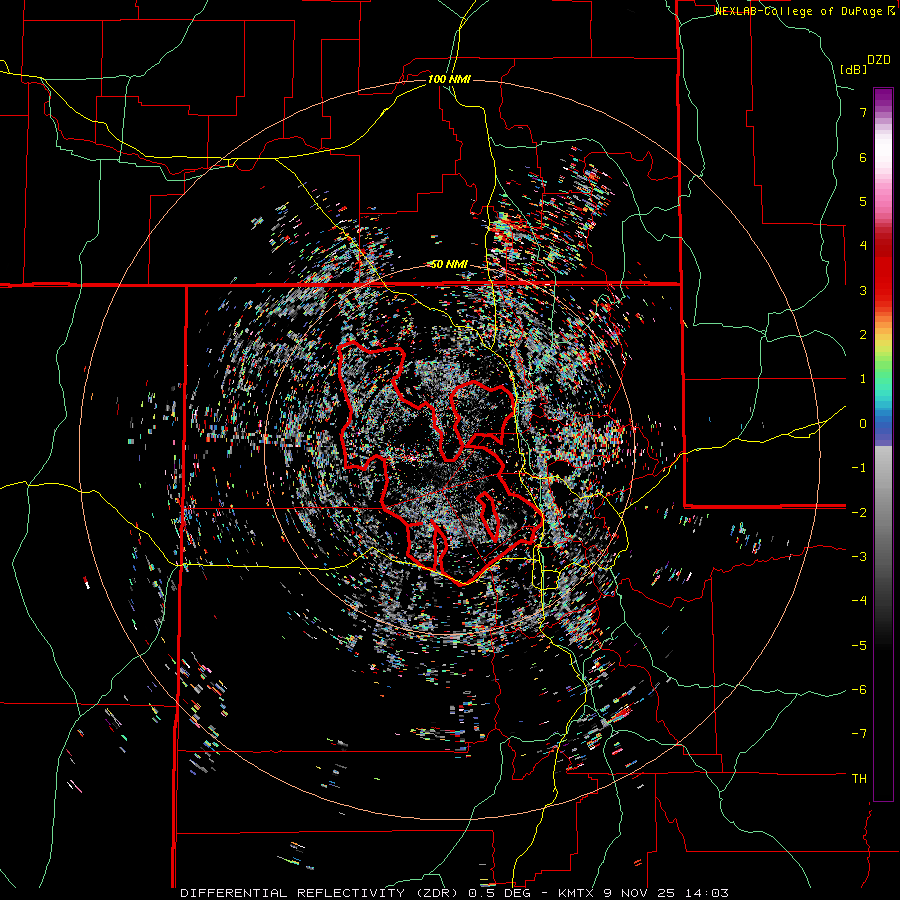
Task: Select the 0 value on color scale
Action: click(863, 424)
